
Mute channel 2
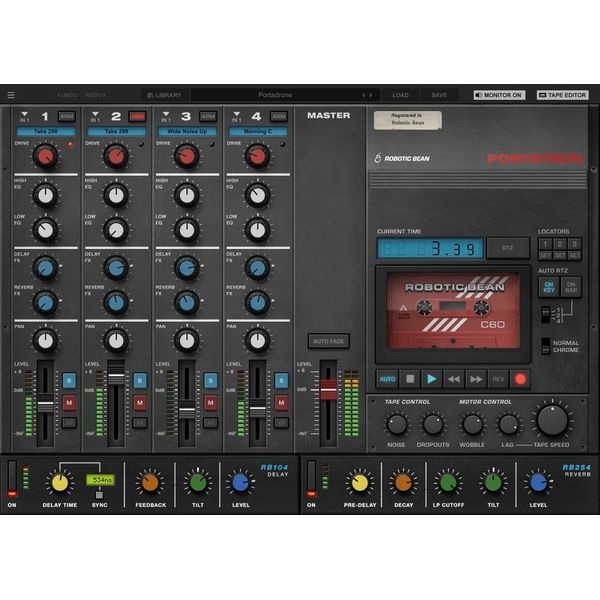140,403
